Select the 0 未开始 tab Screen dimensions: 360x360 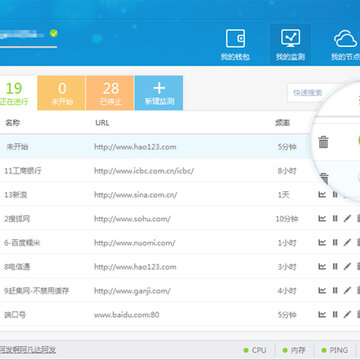(x=62, y=93)
